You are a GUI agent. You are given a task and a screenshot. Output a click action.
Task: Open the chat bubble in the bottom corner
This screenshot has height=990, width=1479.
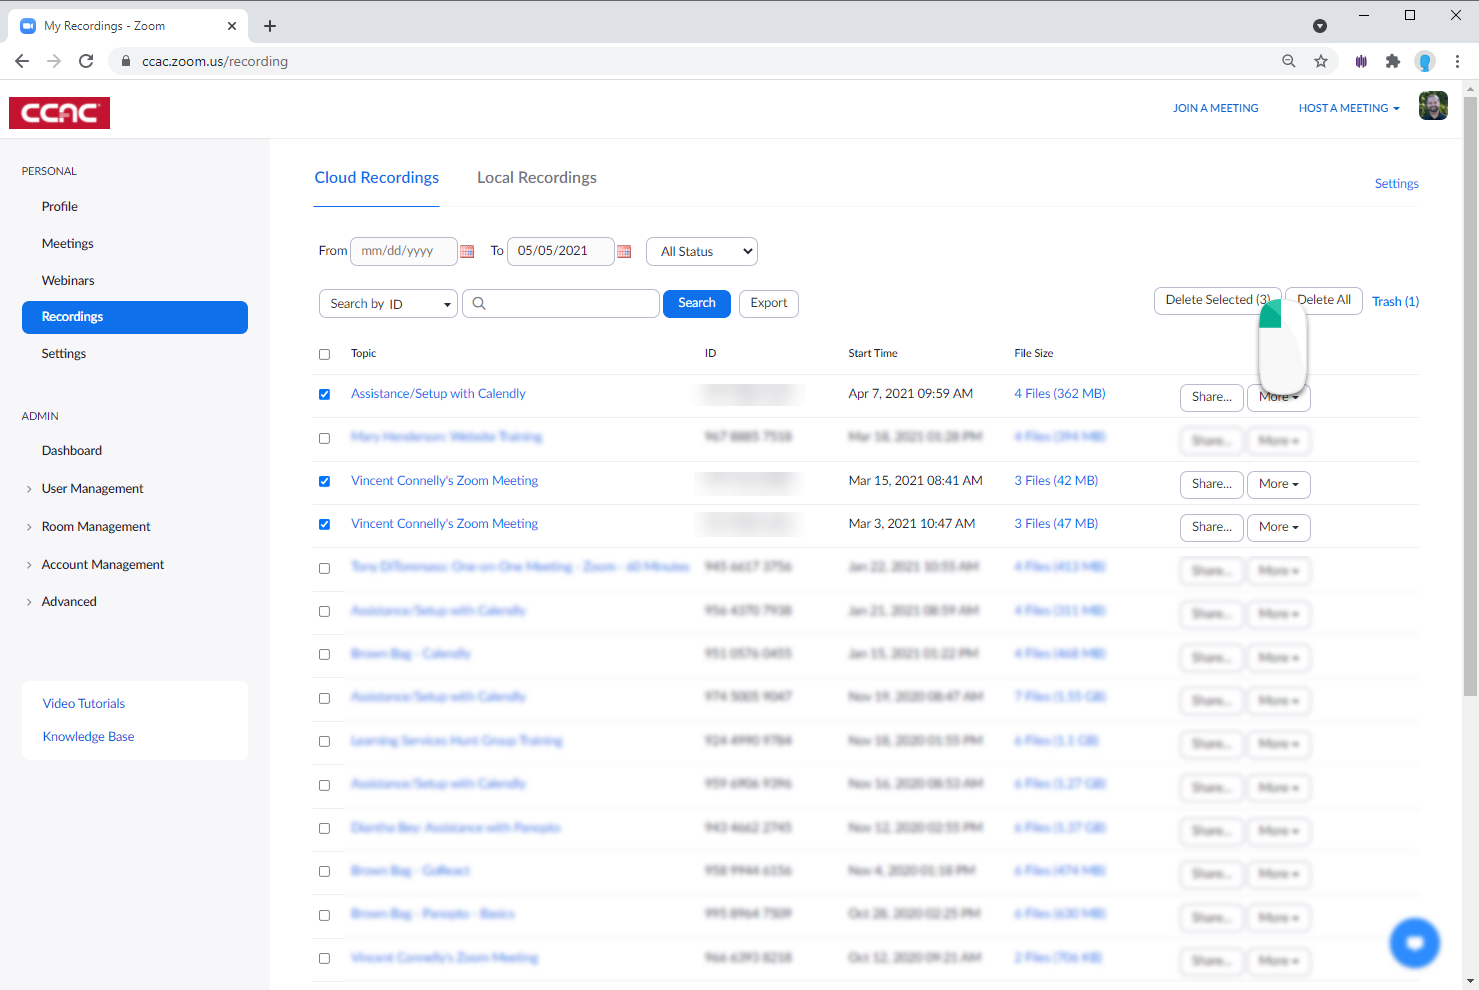(1414, 942)
